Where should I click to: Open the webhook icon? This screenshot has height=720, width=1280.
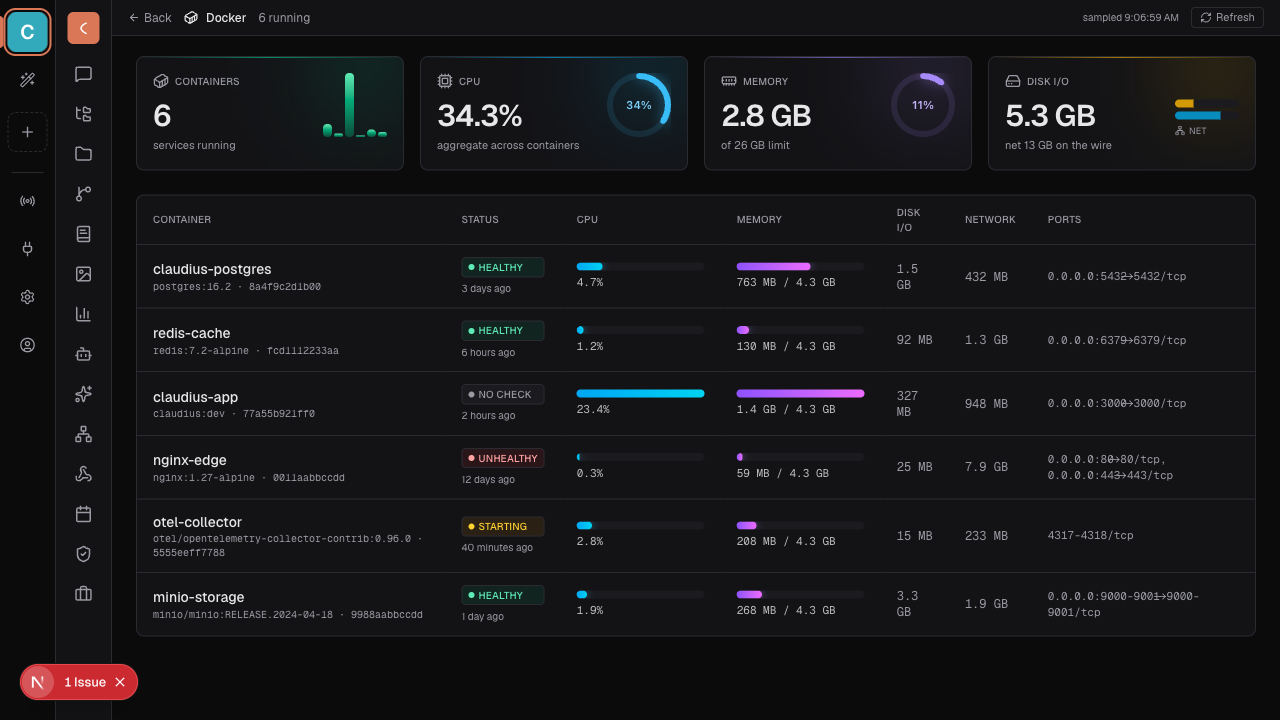[x=83, y=474]
